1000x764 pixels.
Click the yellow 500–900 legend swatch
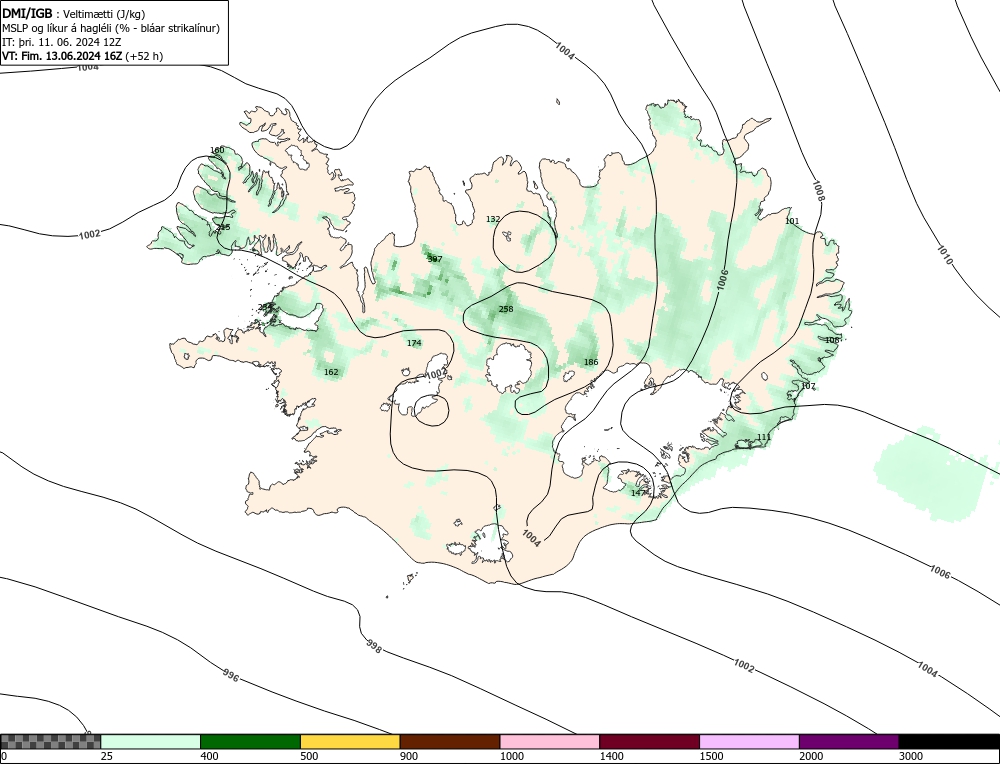350,742
